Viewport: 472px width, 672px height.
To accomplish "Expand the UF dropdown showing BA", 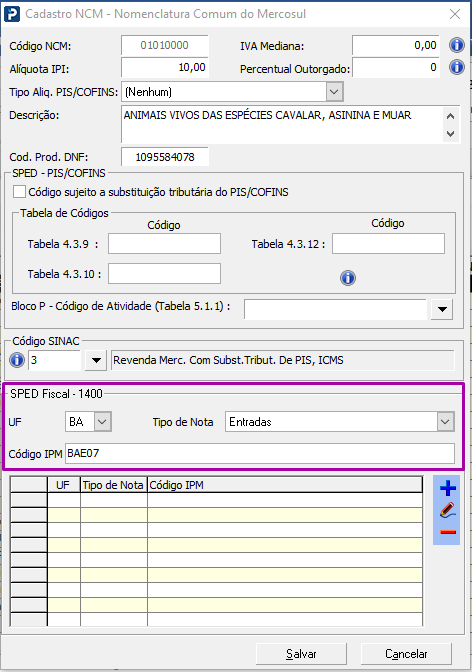I will (102, 422).
